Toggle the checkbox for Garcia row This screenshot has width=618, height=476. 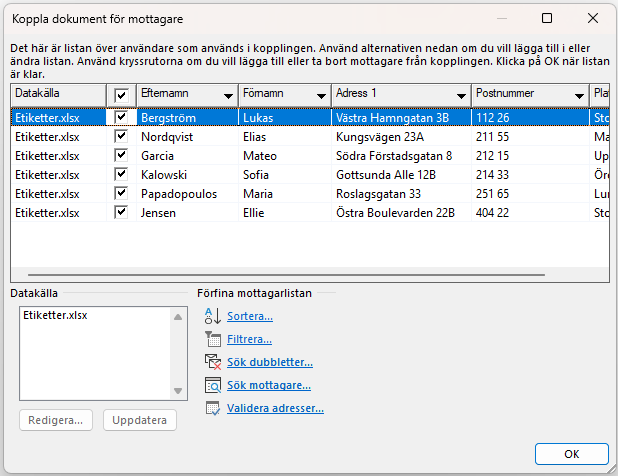coord(121,155)
